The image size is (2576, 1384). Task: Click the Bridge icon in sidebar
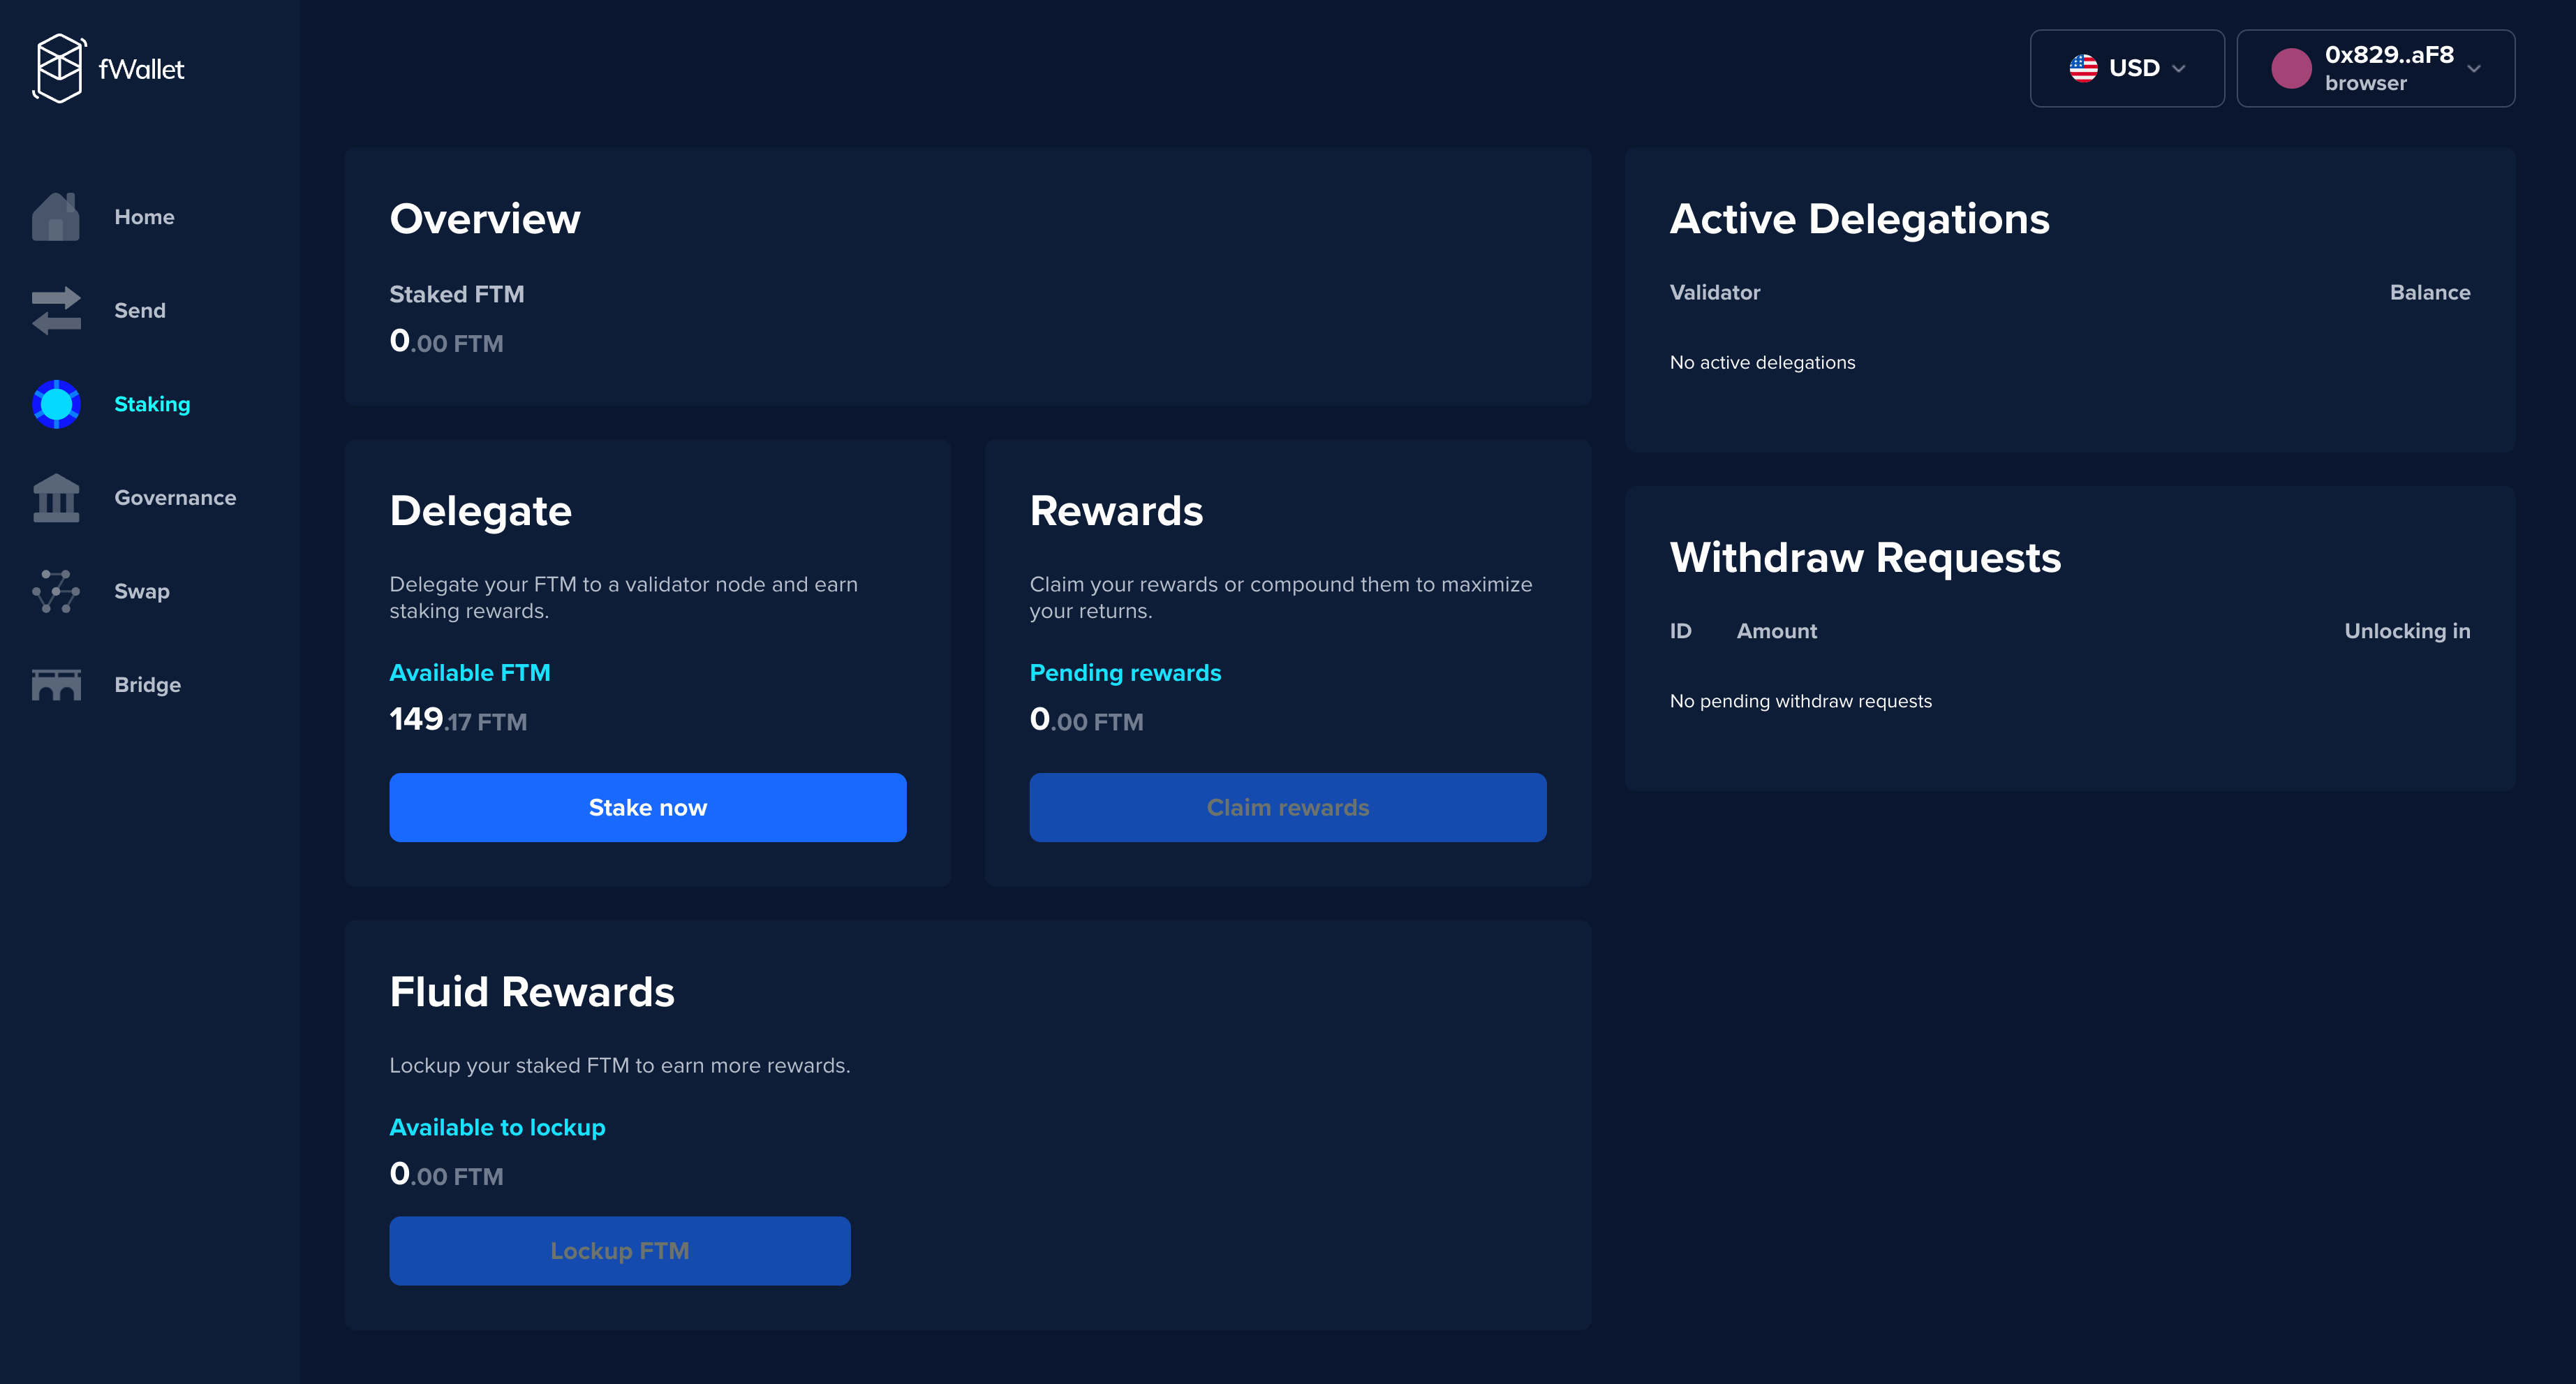click(56, 685)
